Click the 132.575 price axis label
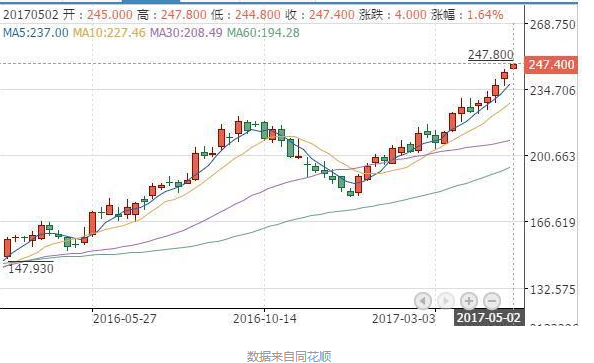 552,290
